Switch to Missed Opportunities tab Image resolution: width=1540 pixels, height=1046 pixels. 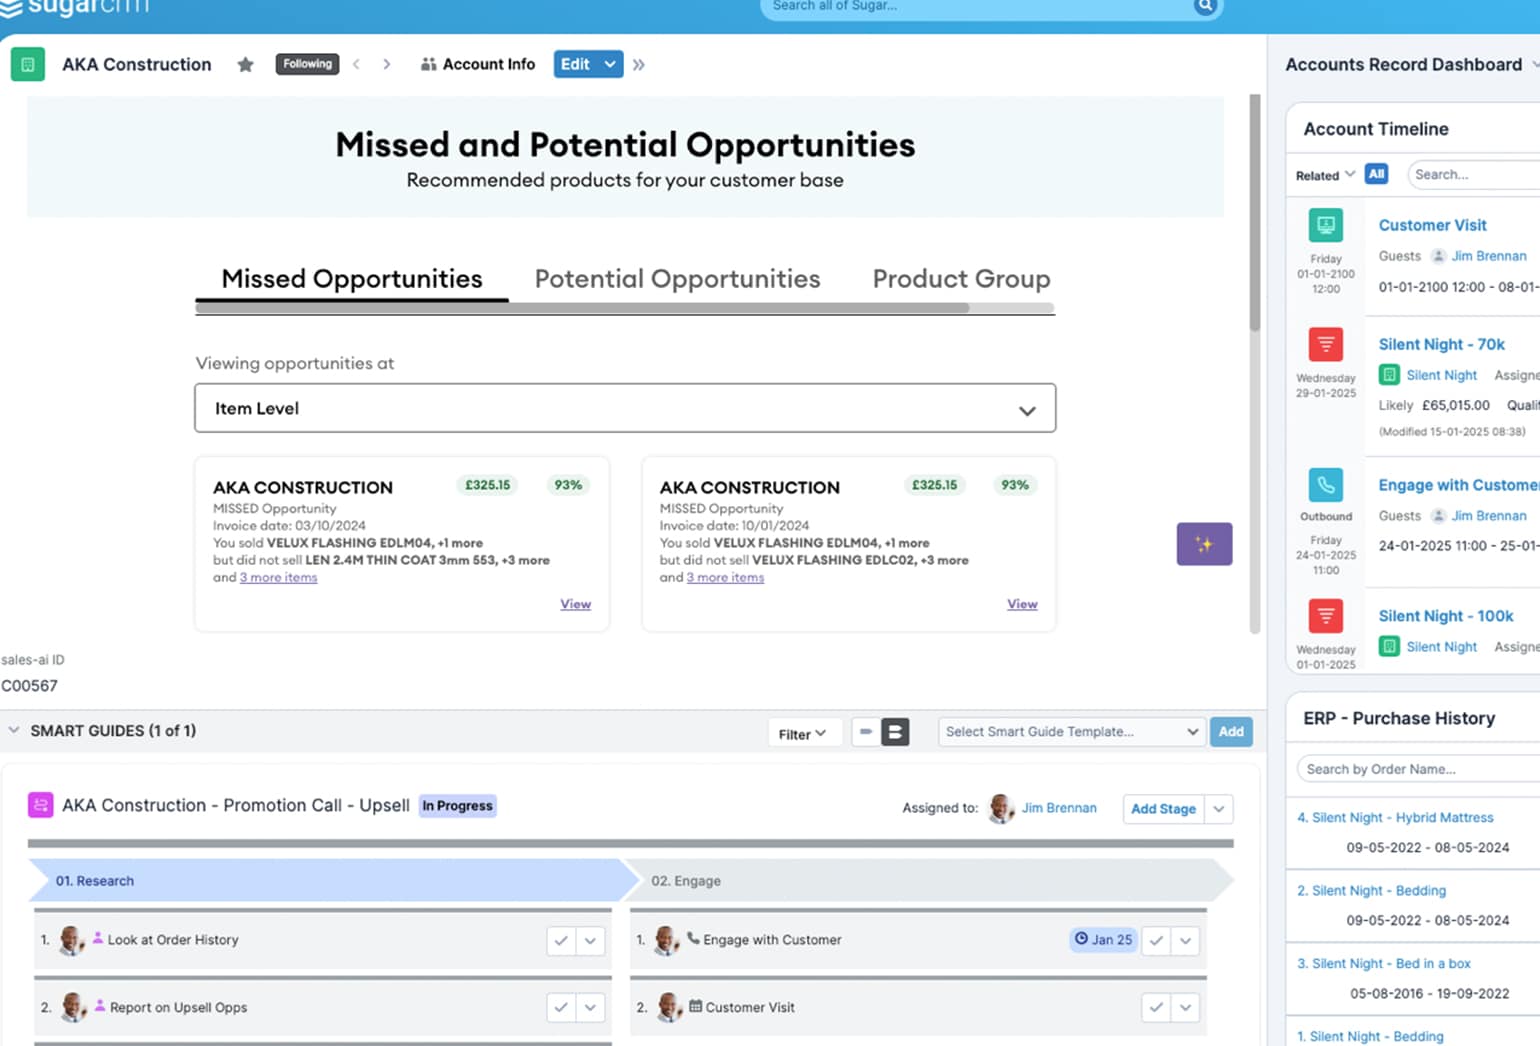(352, 279)
